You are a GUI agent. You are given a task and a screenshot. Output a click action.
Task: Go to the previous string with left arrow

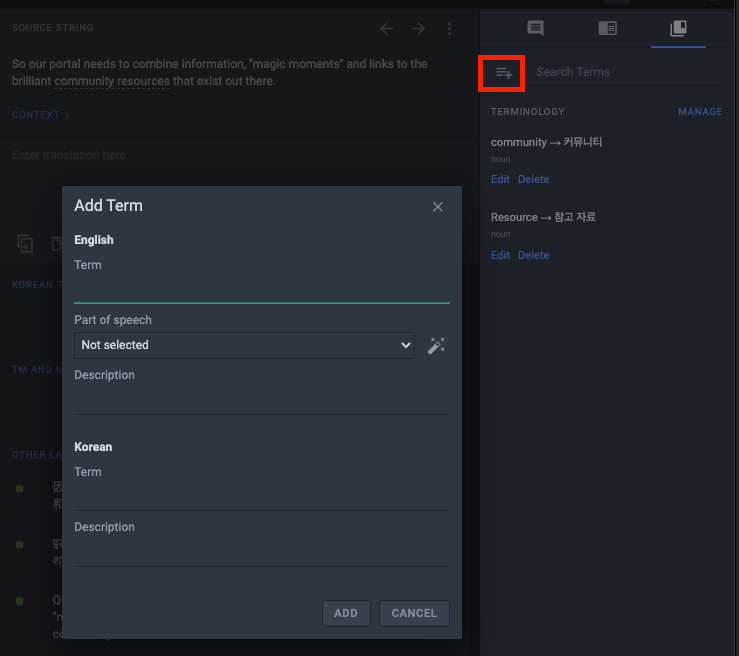(387, 28)
